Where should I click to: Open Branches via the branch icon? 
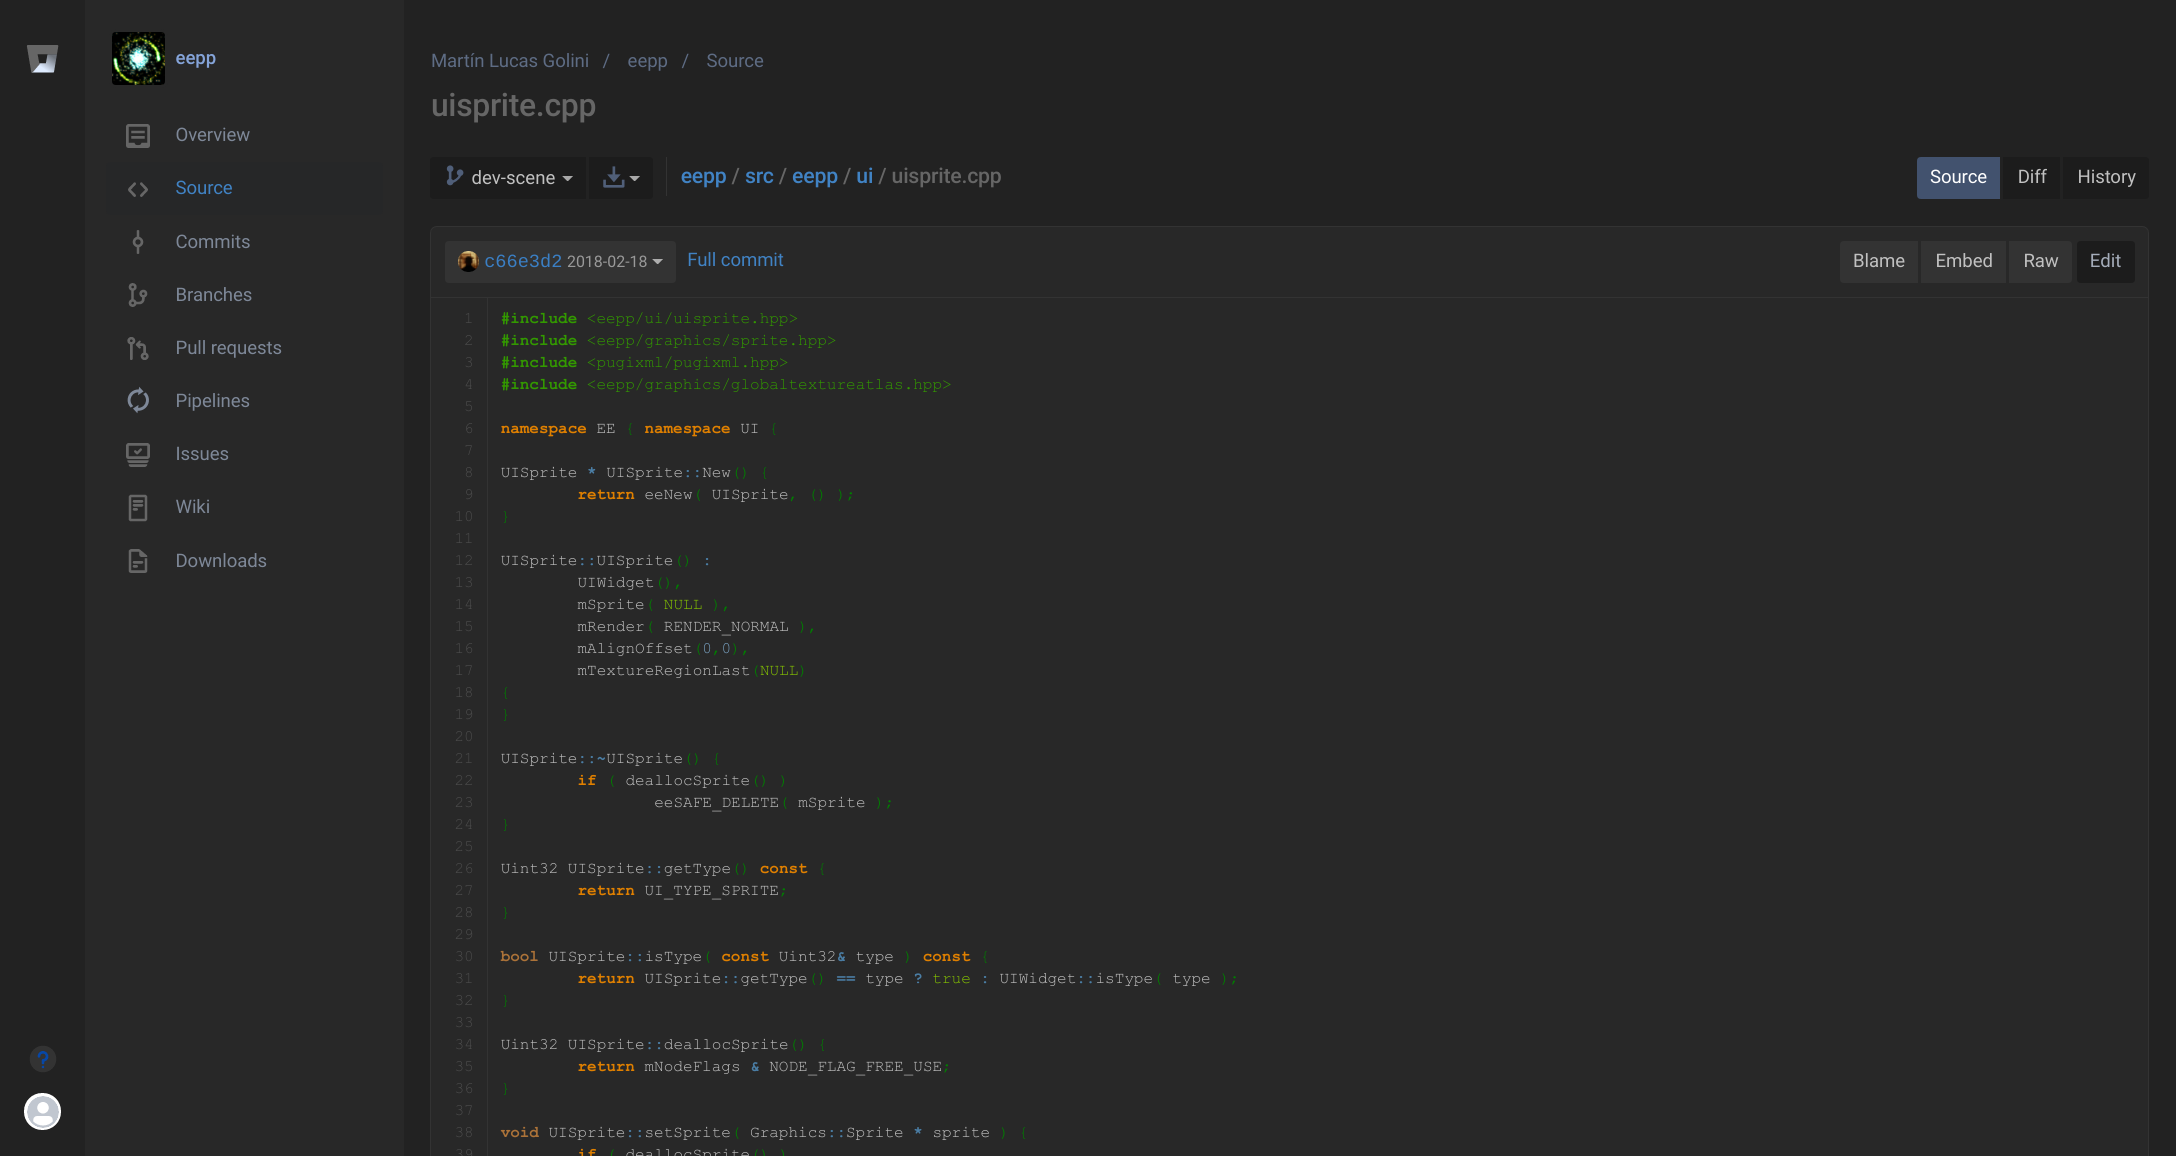click(x=137, y=294)
